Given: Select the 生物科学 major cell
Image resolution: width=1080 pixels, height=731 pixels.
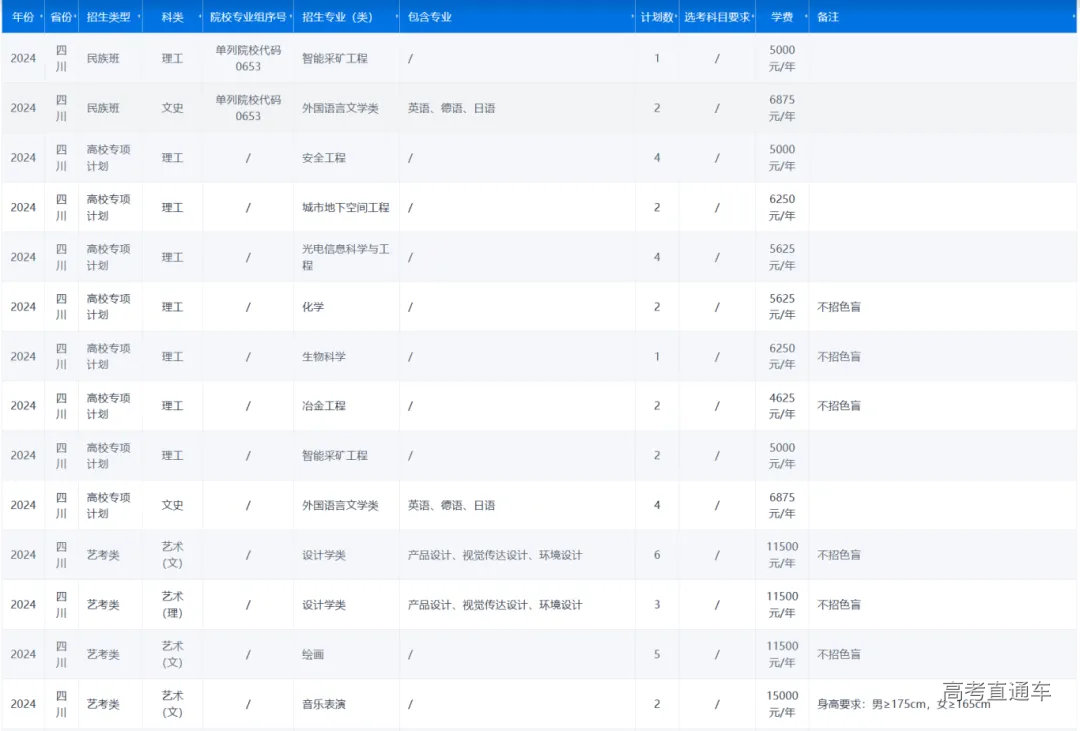Looking at the screenshot, I should 324,357.
